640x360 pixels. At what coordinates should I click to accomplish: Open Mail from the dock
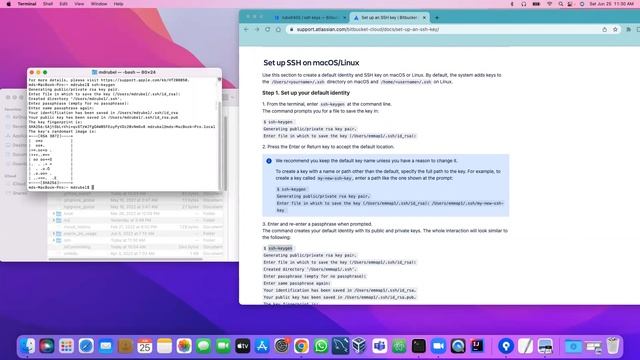click(x=106, y=346)
